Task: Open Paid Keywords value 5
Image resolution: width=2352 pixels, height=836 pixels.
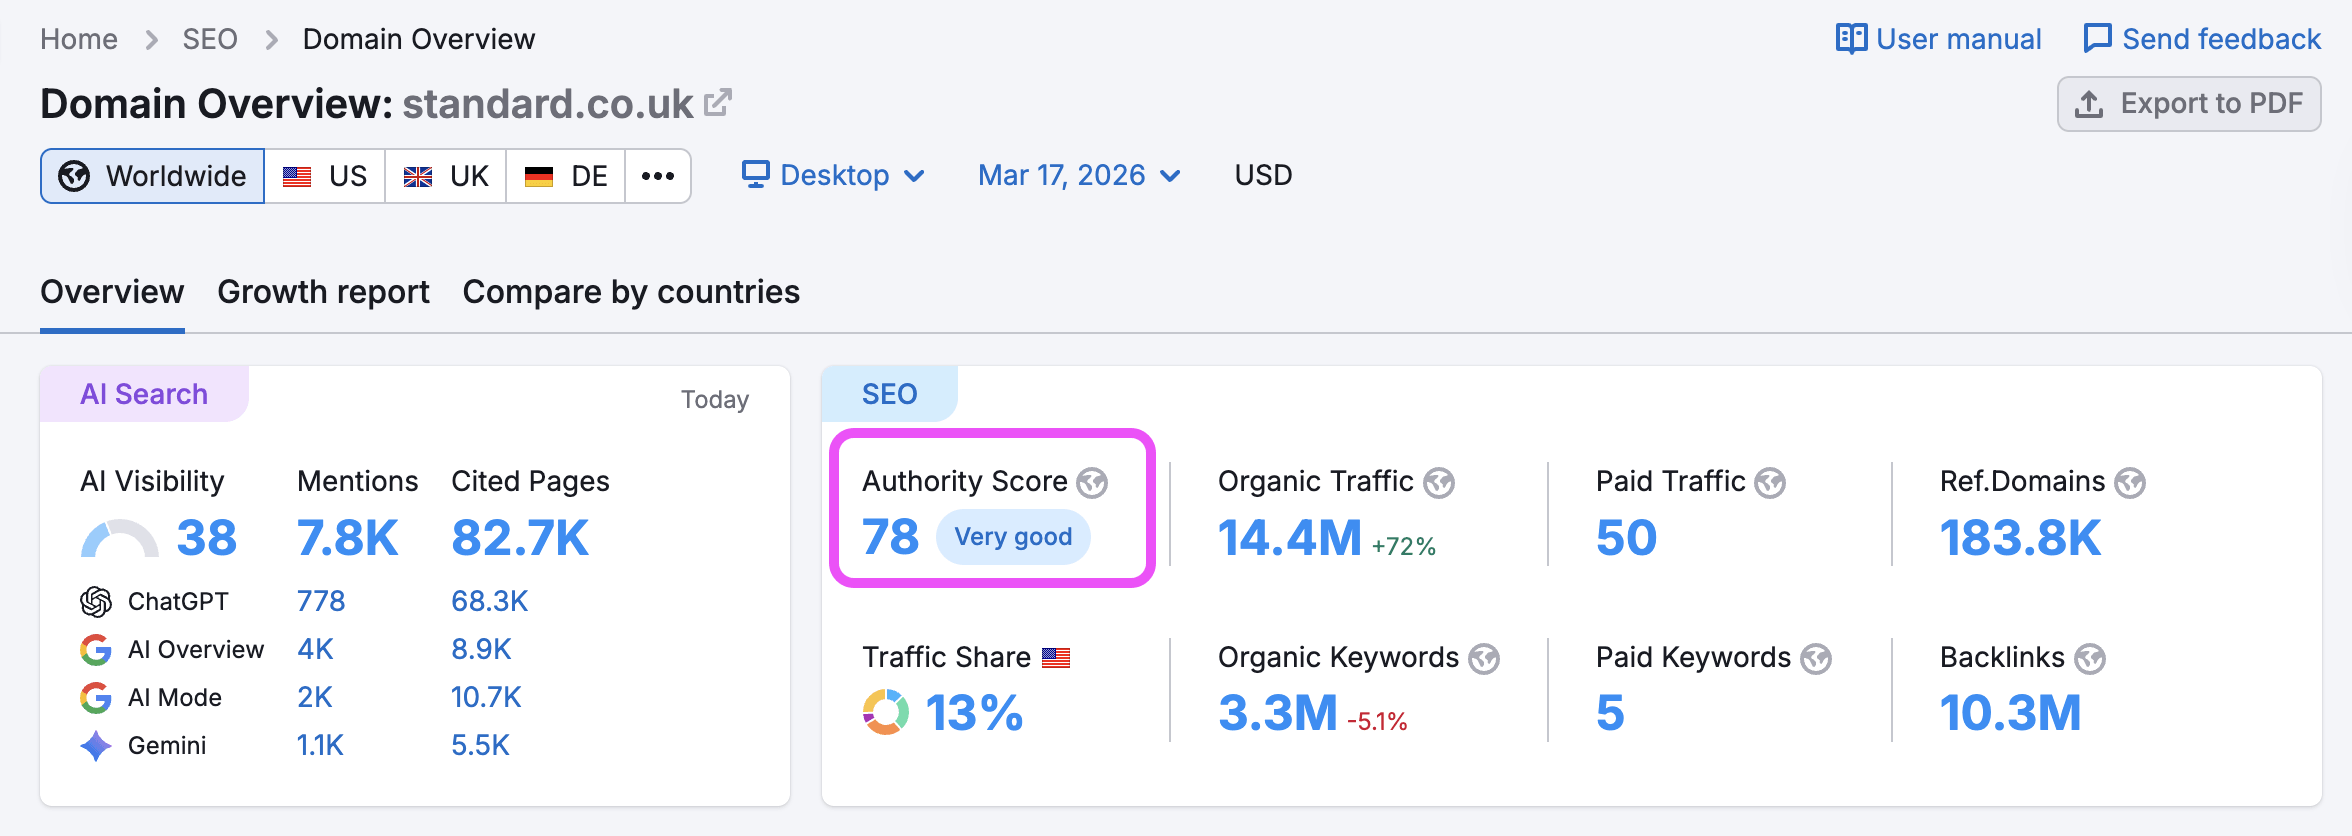Action: (x=1610, y=713)
